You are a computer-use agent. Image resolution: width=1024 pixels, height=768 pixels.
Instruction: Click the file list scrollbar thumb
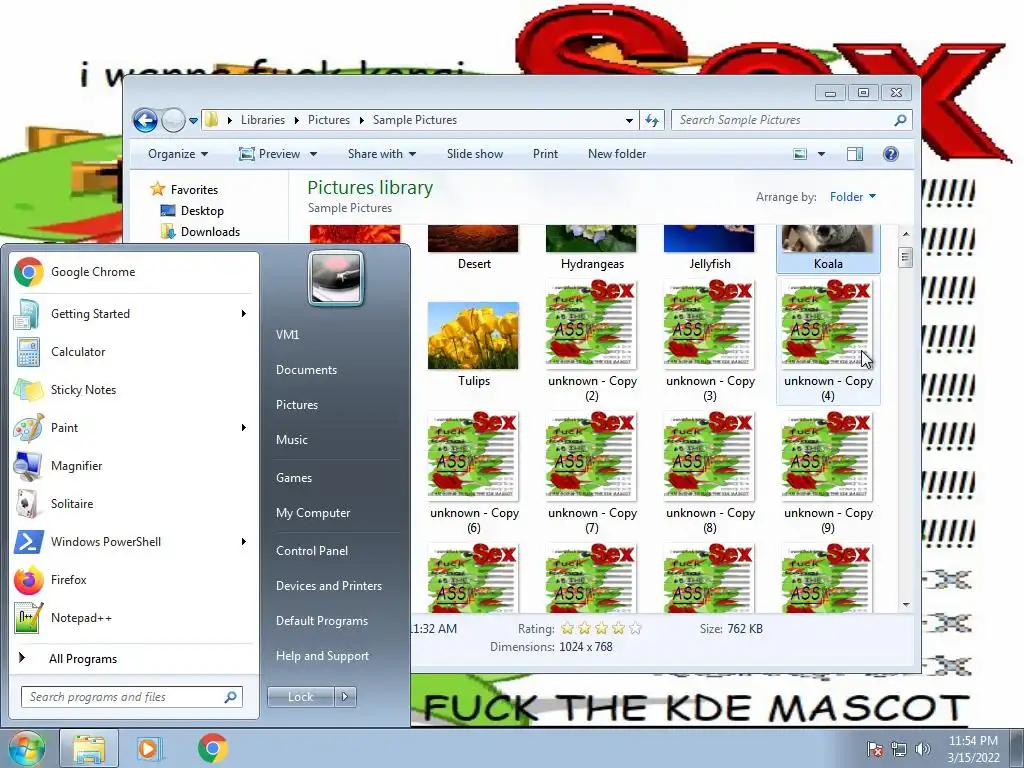pyautogui.click(x=905, y=257)
